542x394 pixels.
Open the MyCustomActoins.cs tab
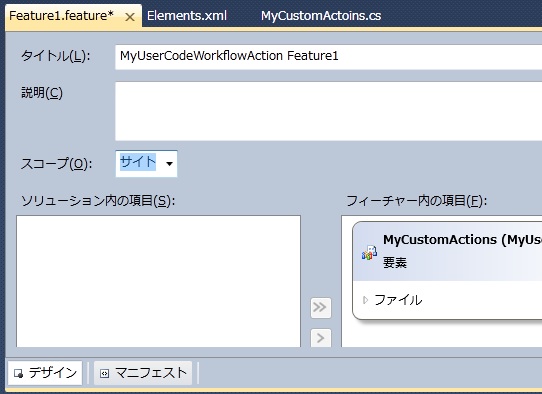point(321,16)
